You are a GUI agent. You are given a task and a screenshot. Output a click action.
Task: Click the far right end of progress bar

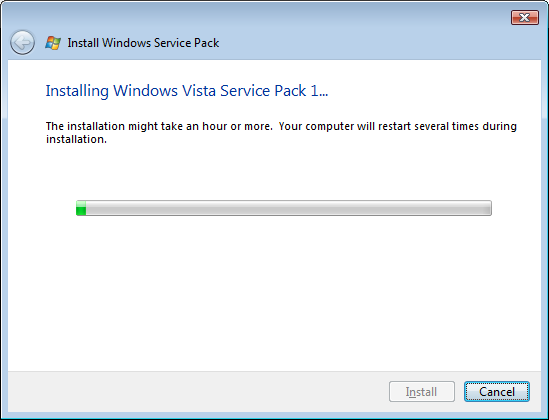pyautogui.click(x=489, y=208)
